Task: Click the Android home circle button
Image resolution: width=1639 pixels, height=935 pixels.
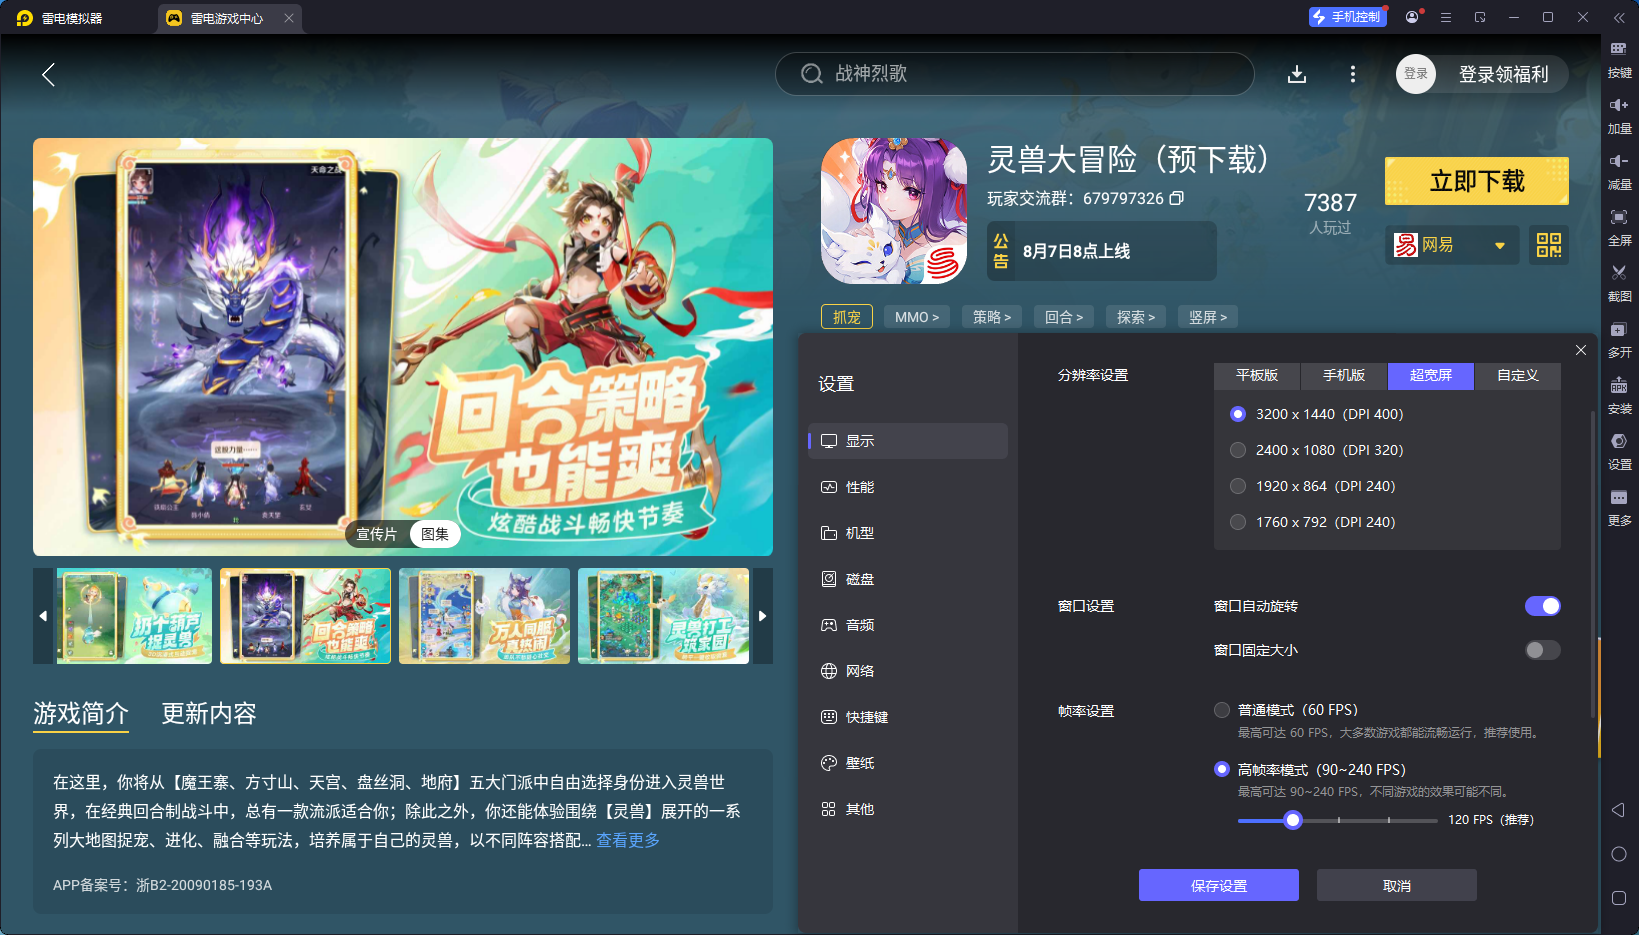Action: pos(1619,854)
